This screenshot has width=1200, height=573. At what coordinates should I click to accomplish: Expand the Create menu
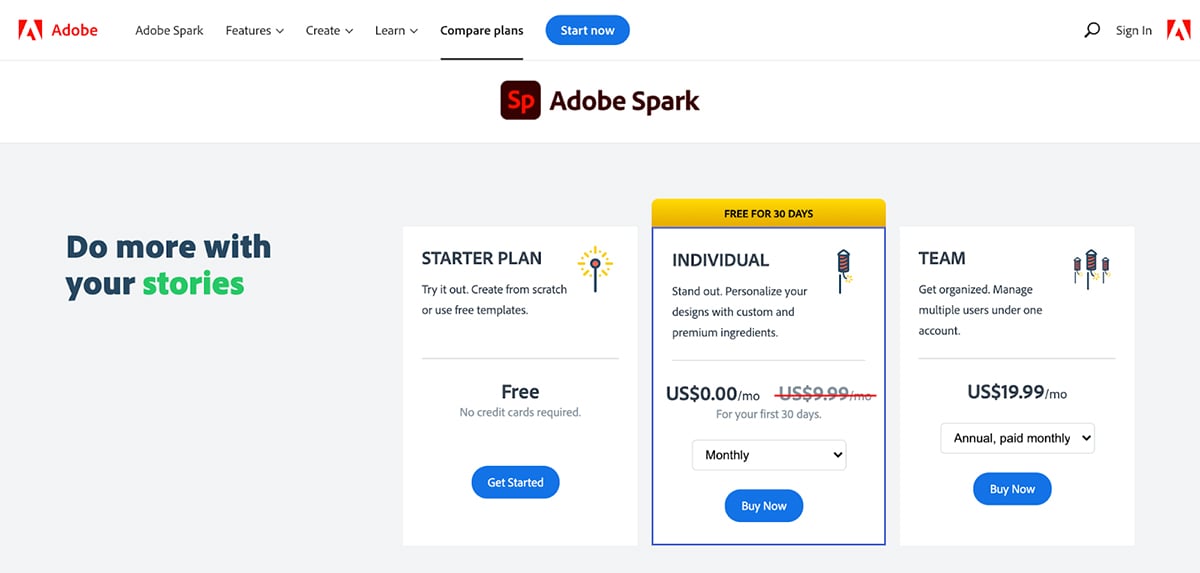(329, 30)
